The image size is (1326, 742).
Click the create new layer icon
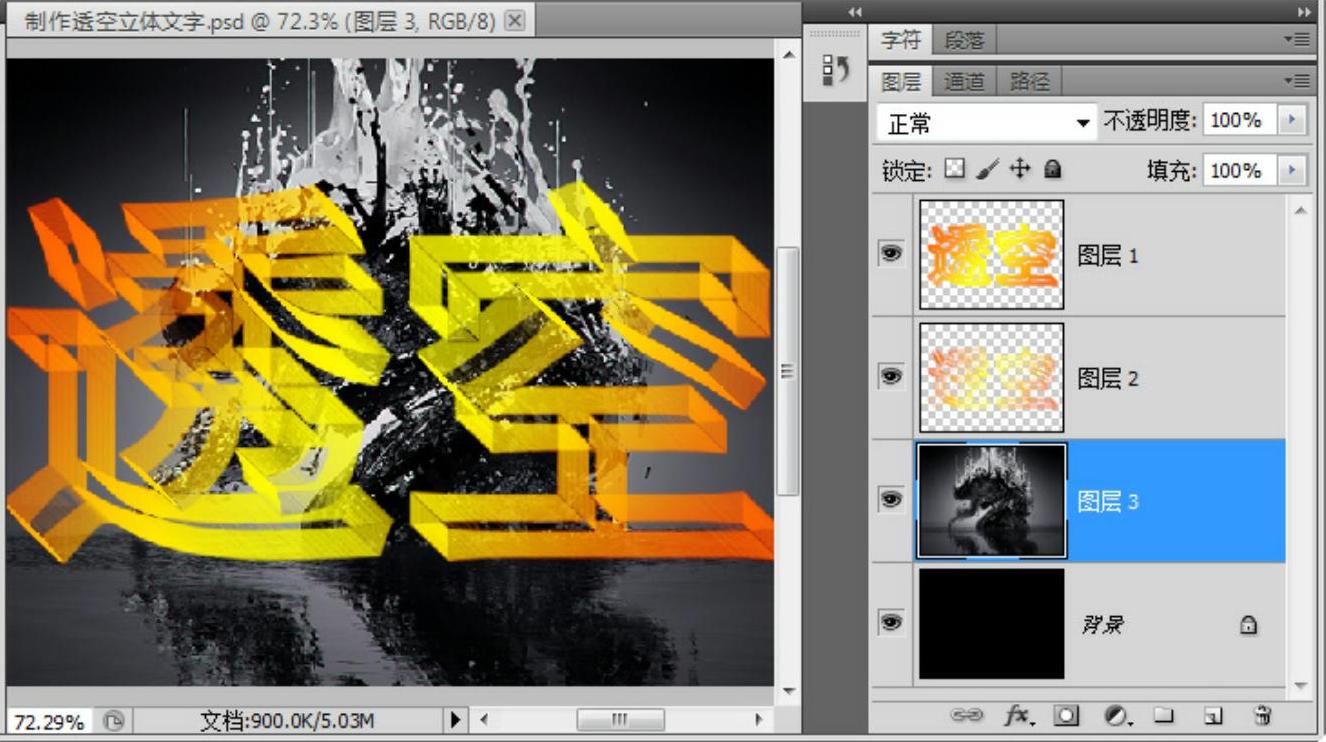click(x=1212, y=716)
